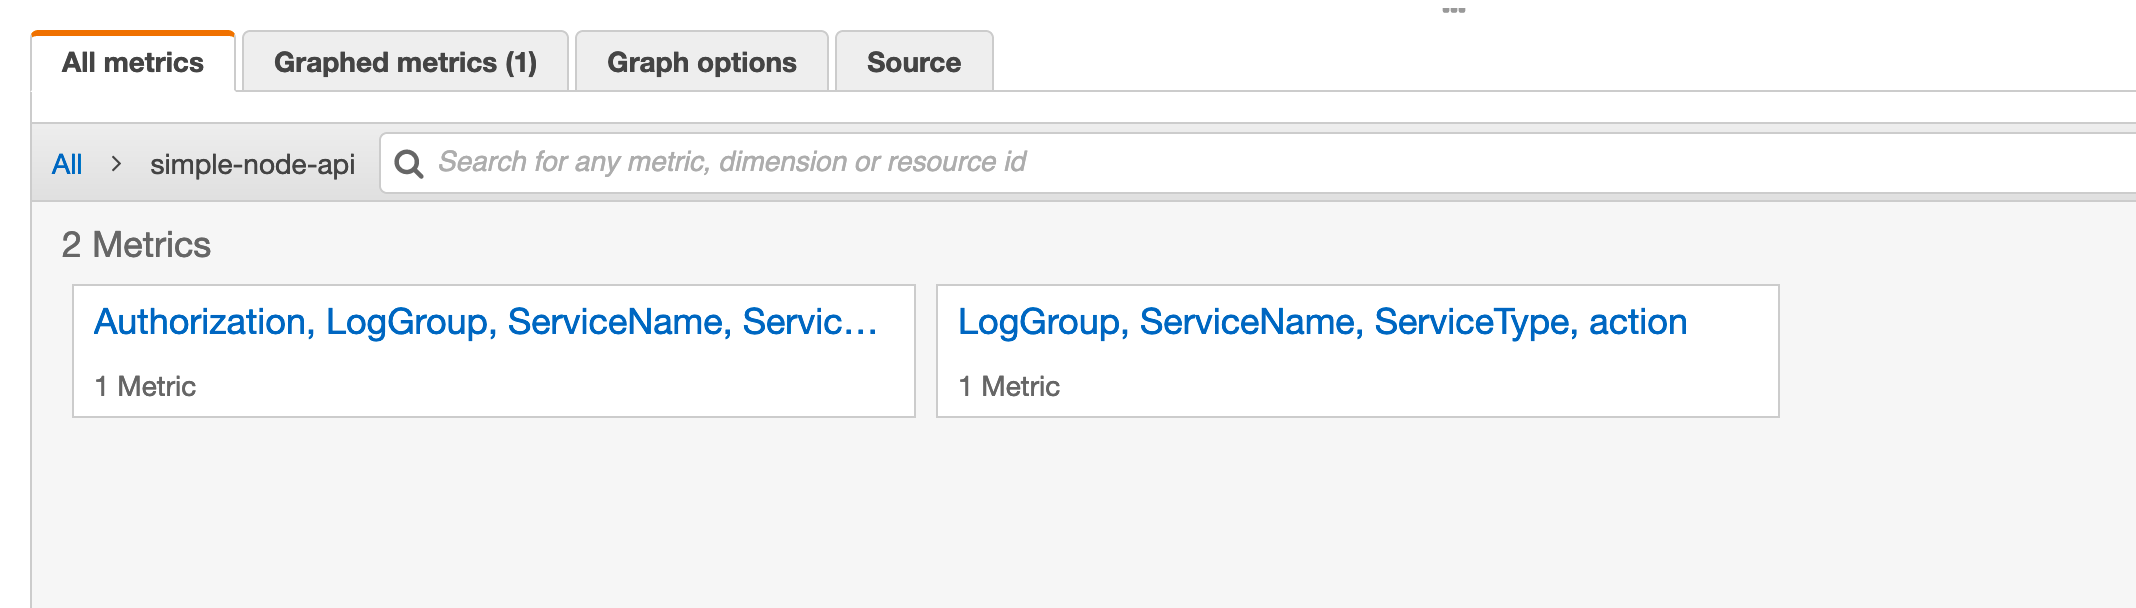Screen dimensions: 2136x608
Task: Focus the metric search input field
Action: tap(1258, 163)
